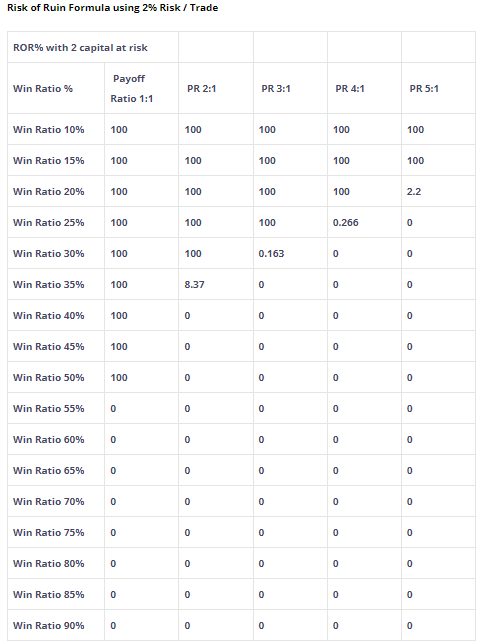Click the 8.37 value cell
Viewport: 480px width, 643px height.
[216, 285]
